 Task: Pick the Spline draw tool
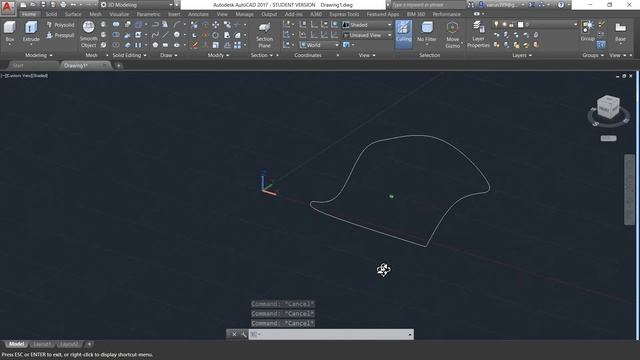[155, 35]
